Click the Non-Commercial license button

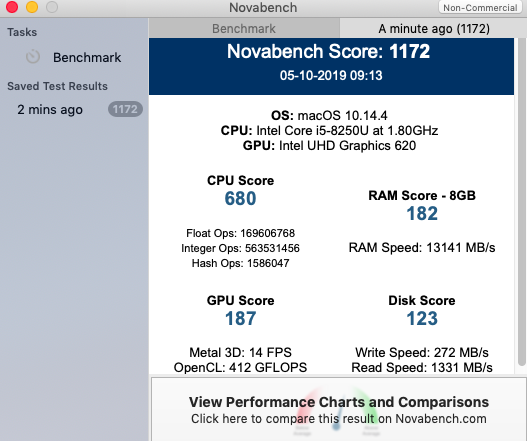click(480, 7)
